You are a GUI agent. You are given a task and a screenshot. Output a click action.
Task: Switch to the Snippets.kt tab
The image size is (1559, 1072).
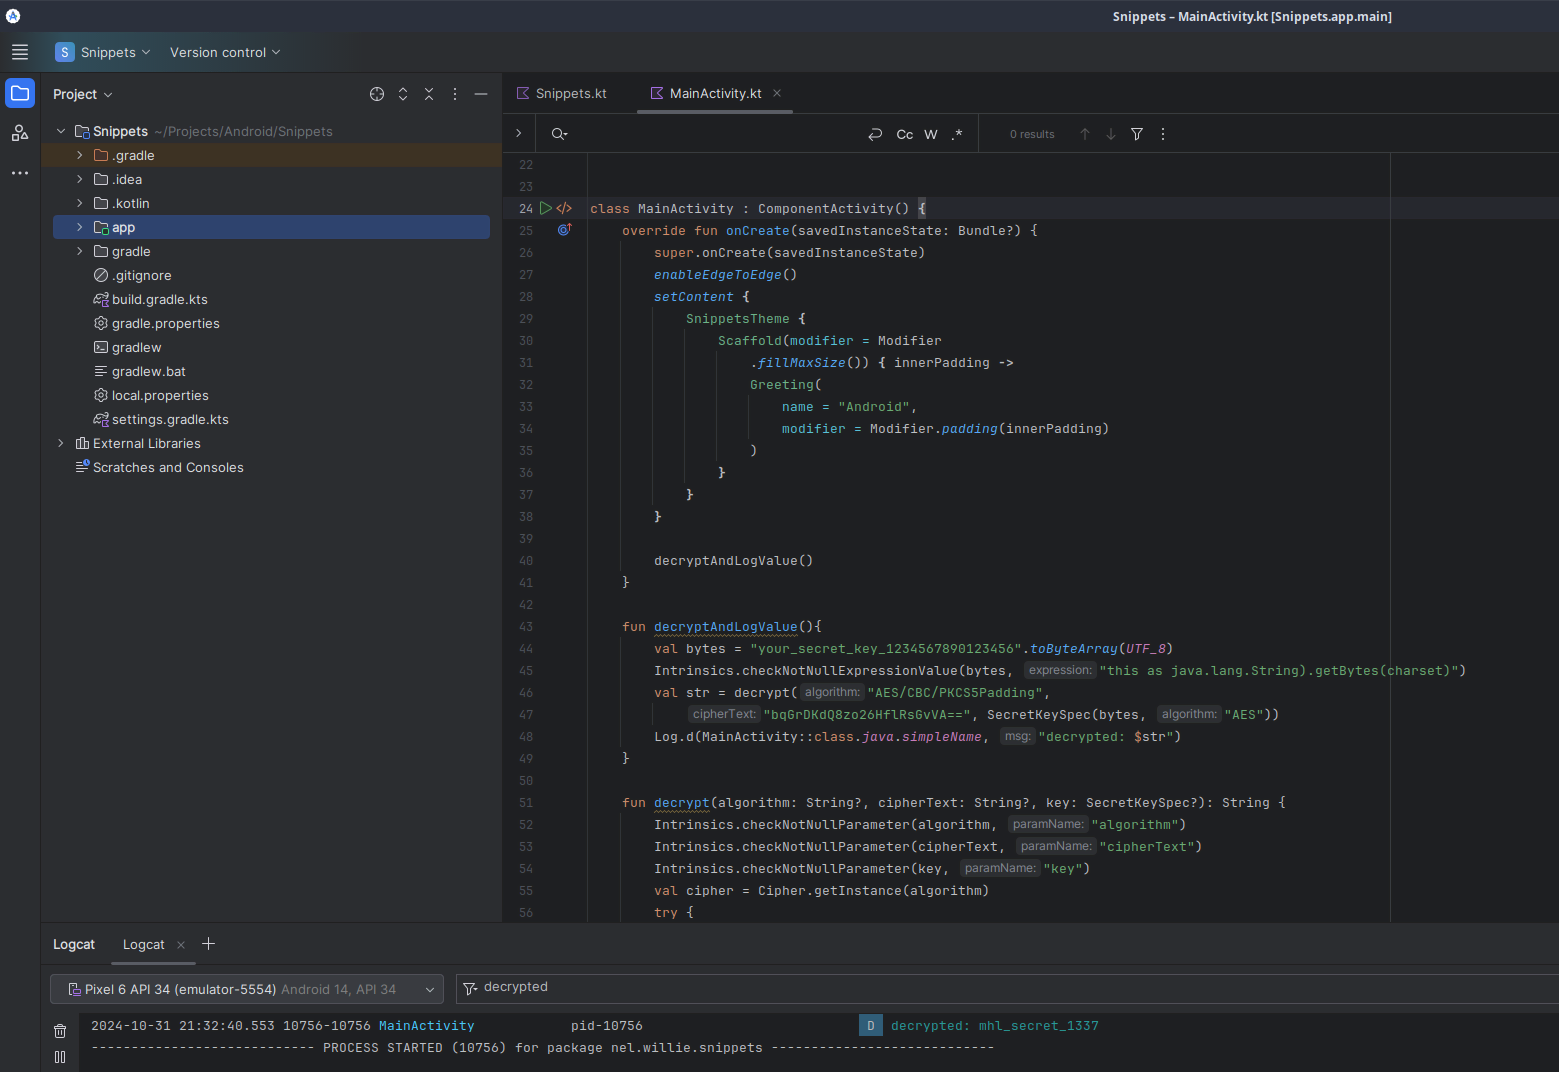[562, 93]
